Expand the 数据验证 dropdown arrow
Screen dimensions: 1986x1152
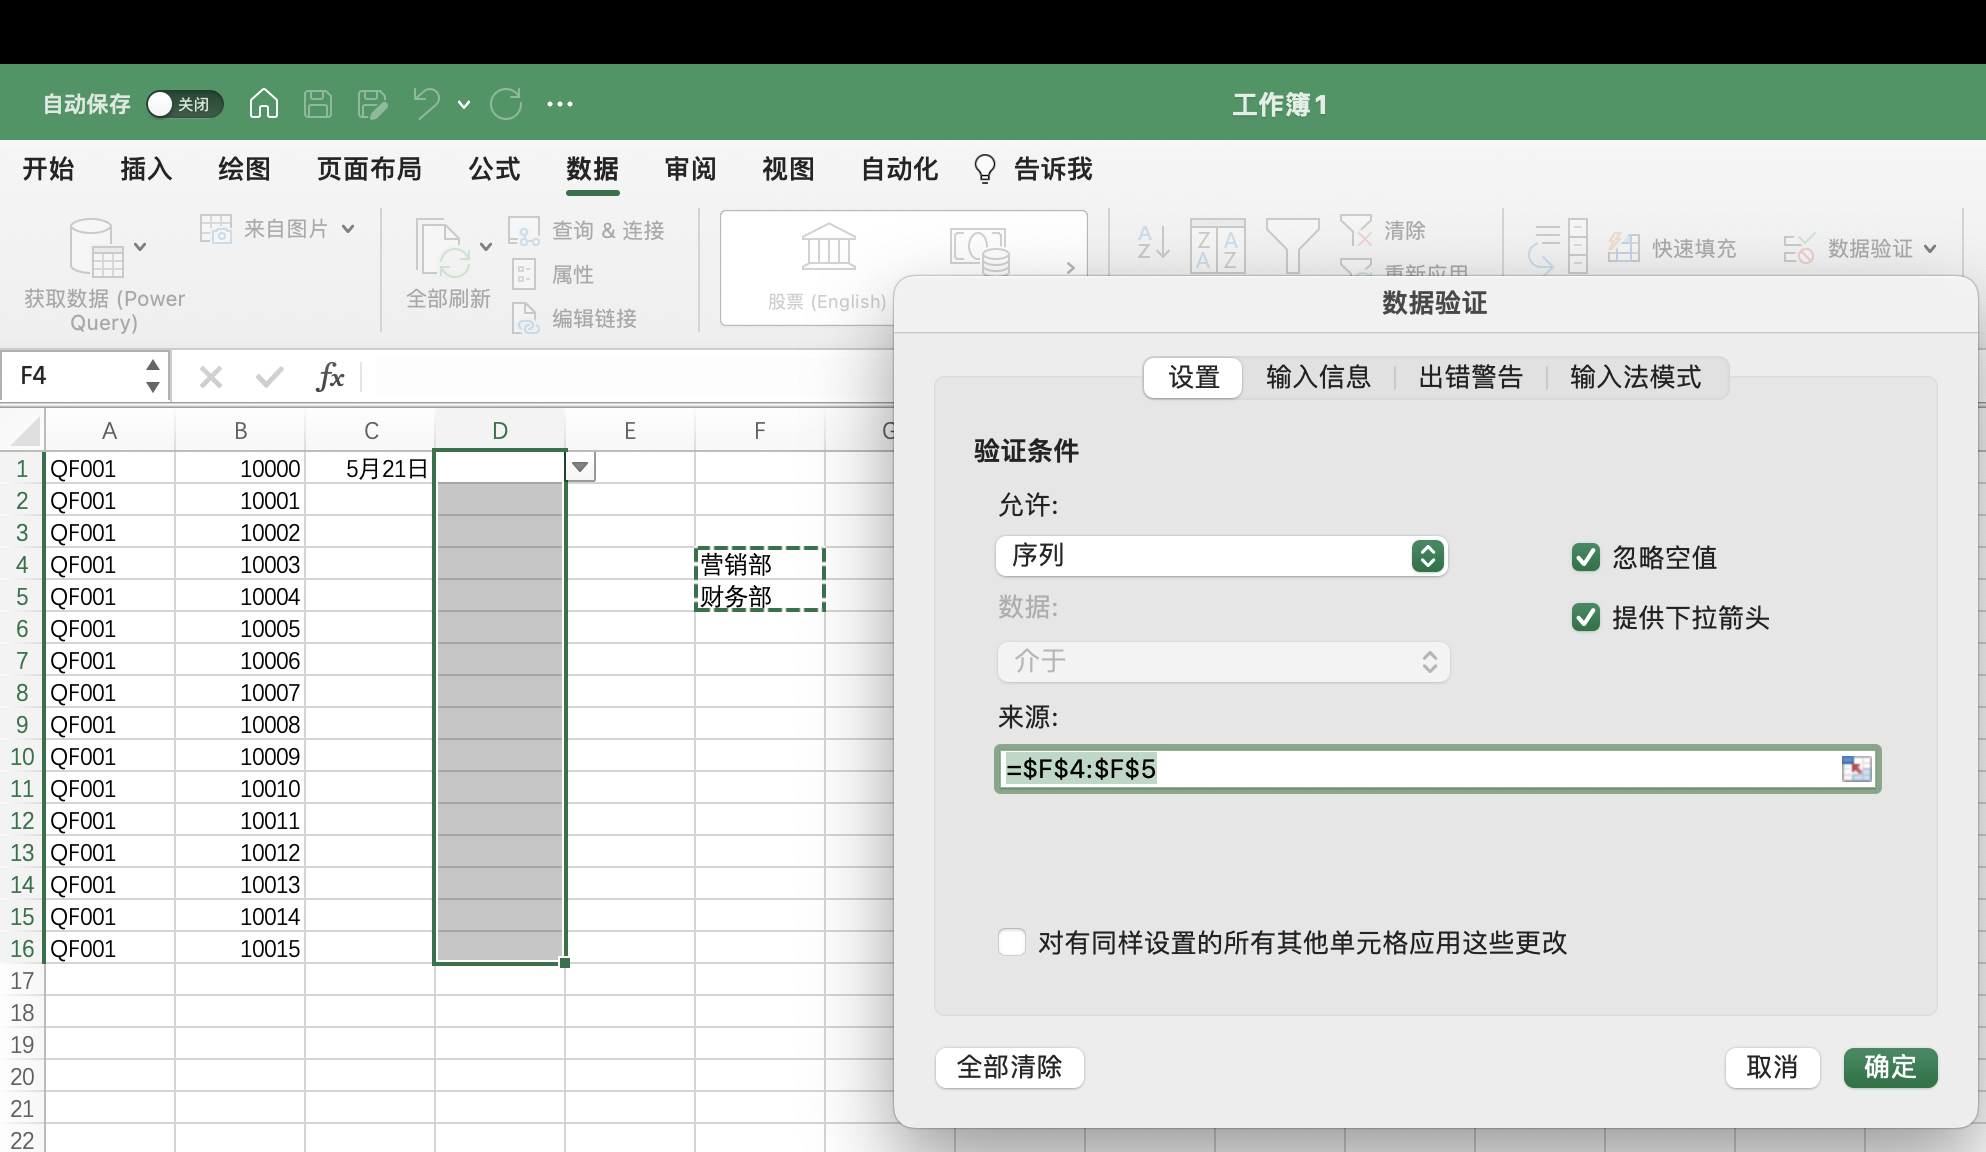tap(1930, 249)
